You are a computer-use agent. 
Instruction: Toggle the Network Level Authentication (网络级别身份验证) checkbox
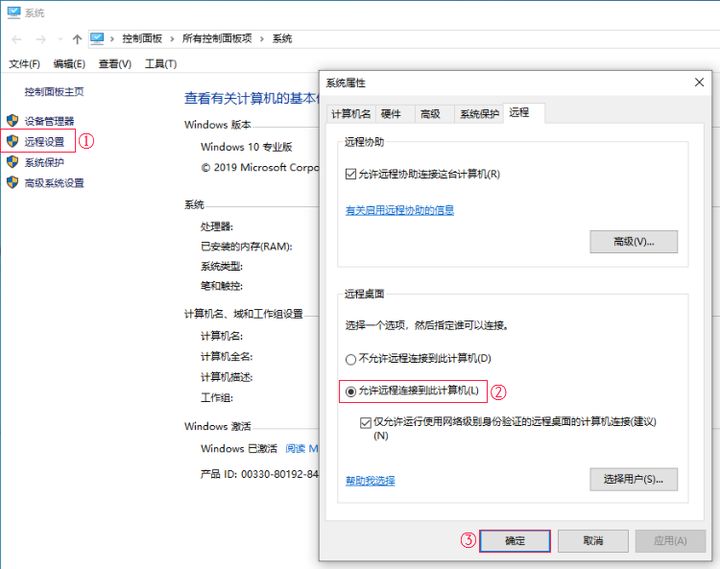coord(366,422)
